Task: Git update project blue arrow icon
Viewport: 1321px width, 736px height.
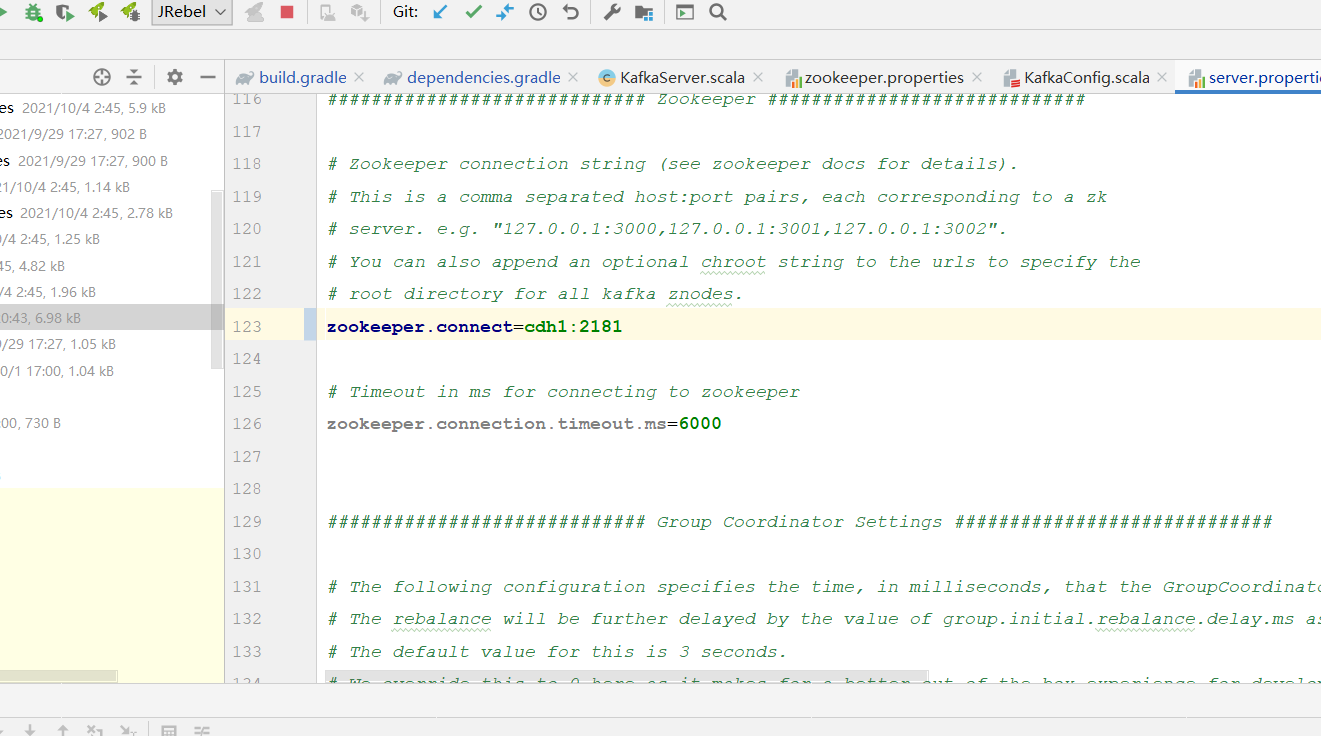Action: click(440, 12)
